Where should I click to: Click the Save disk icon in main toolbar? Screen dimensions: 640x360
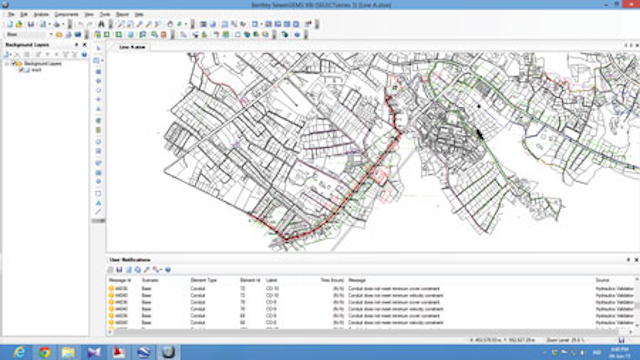(31, 24)
